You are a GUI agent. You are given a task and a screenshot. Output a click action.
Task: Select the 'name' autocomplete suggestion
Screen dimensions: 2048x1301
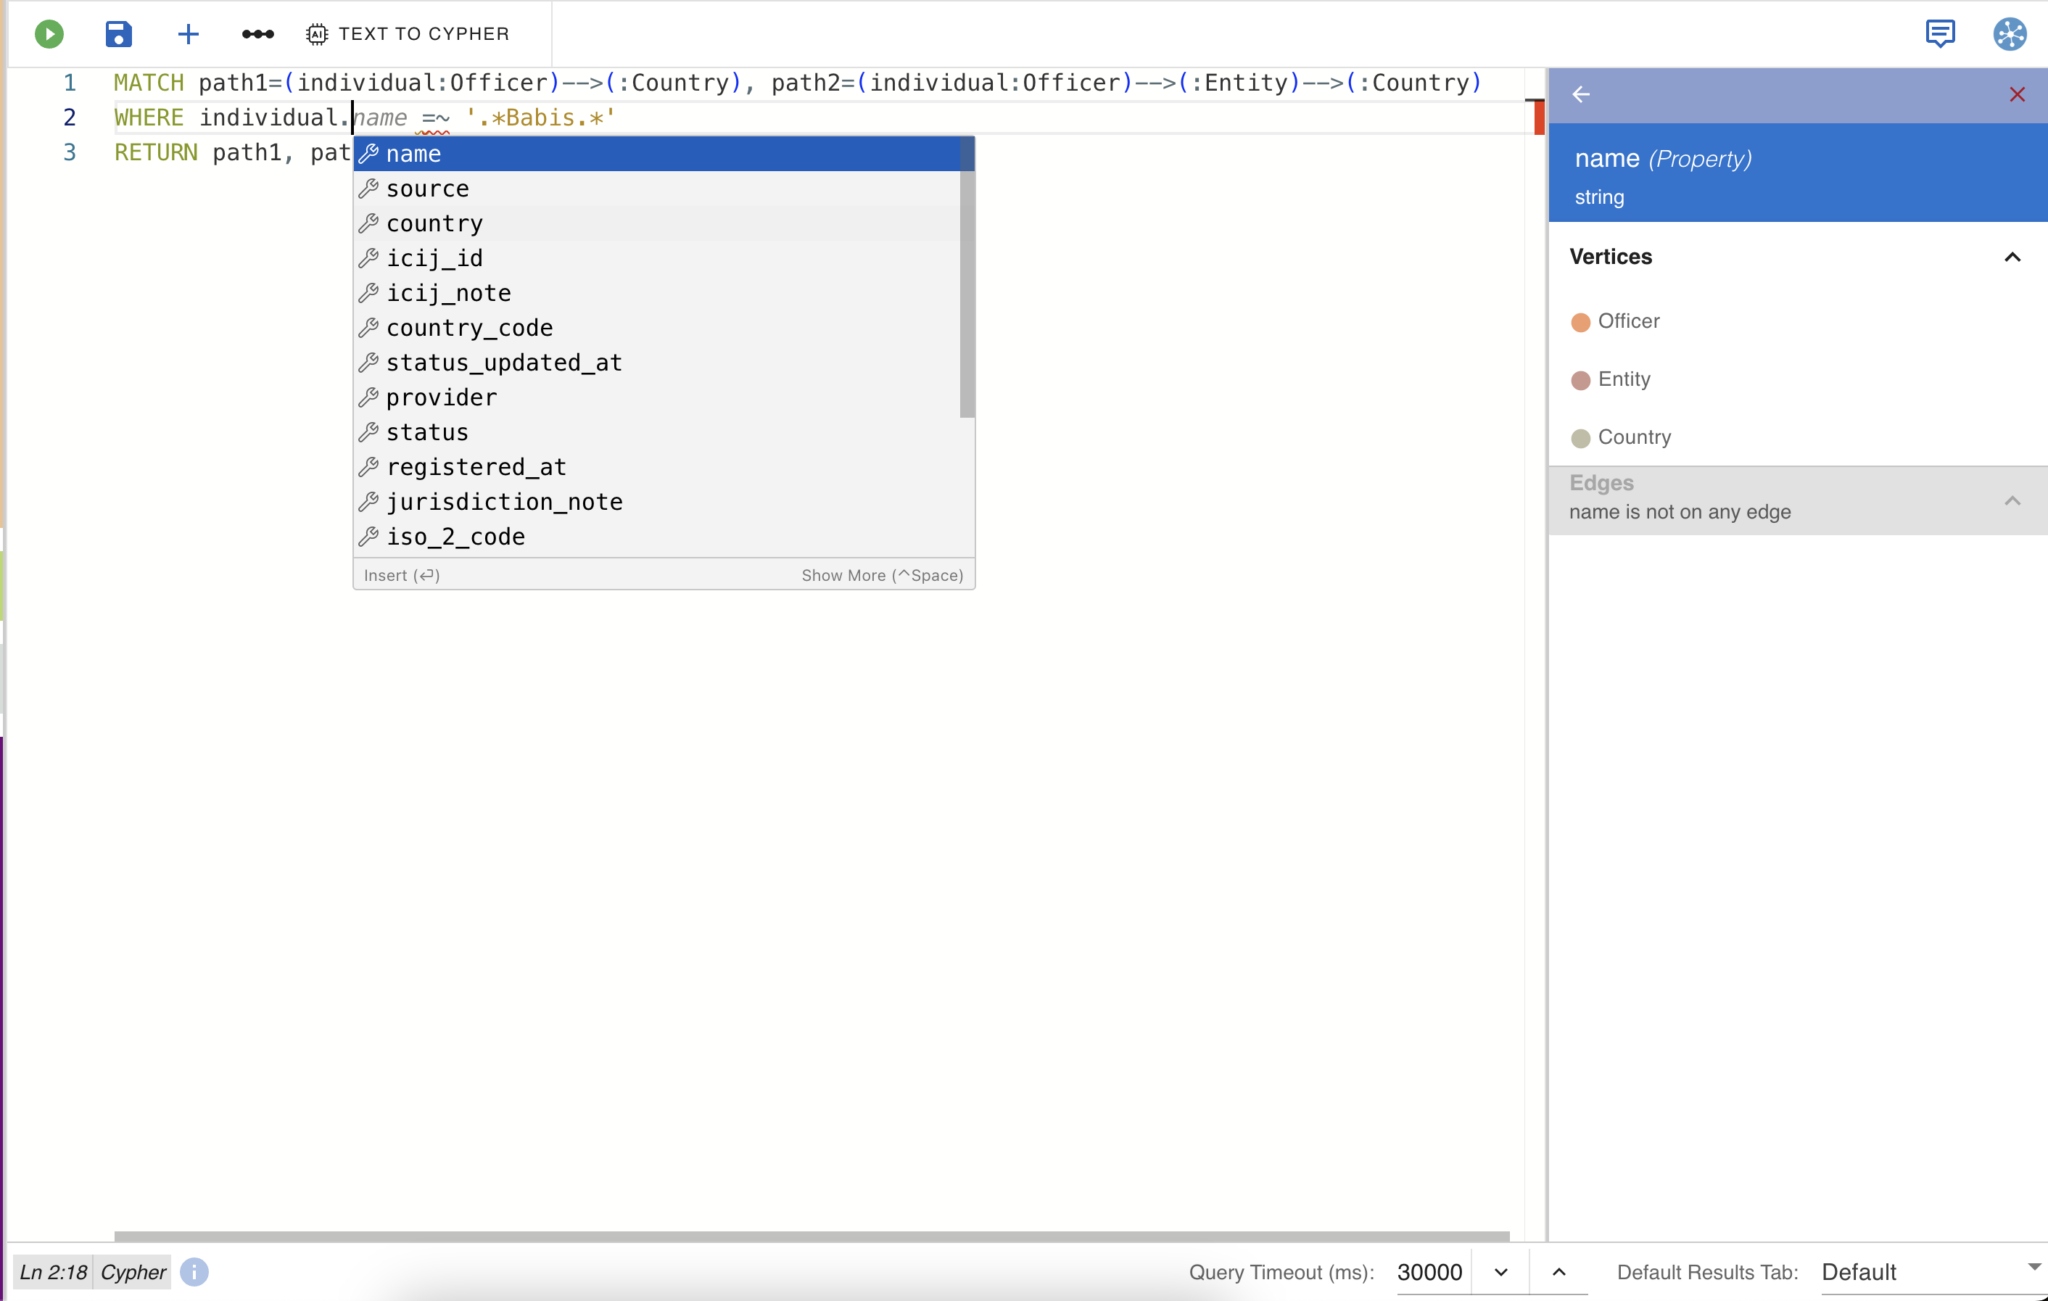pyautogui.click(x=657, y=154)
